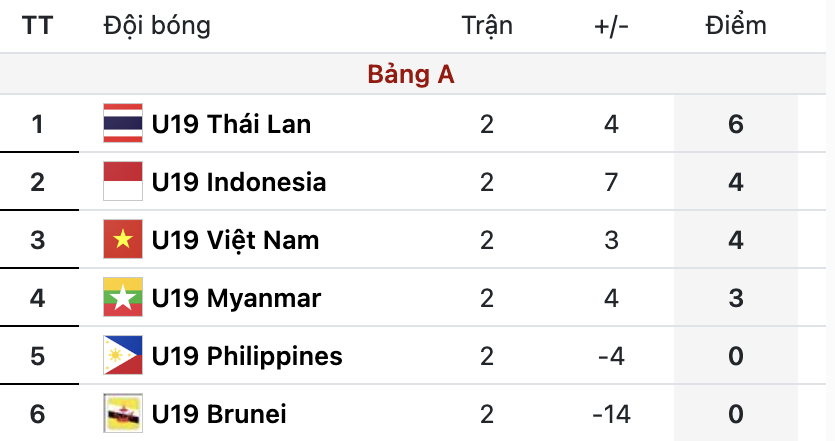
Task: Click the Philippines flag icon
Action: [x=123, y=356]
